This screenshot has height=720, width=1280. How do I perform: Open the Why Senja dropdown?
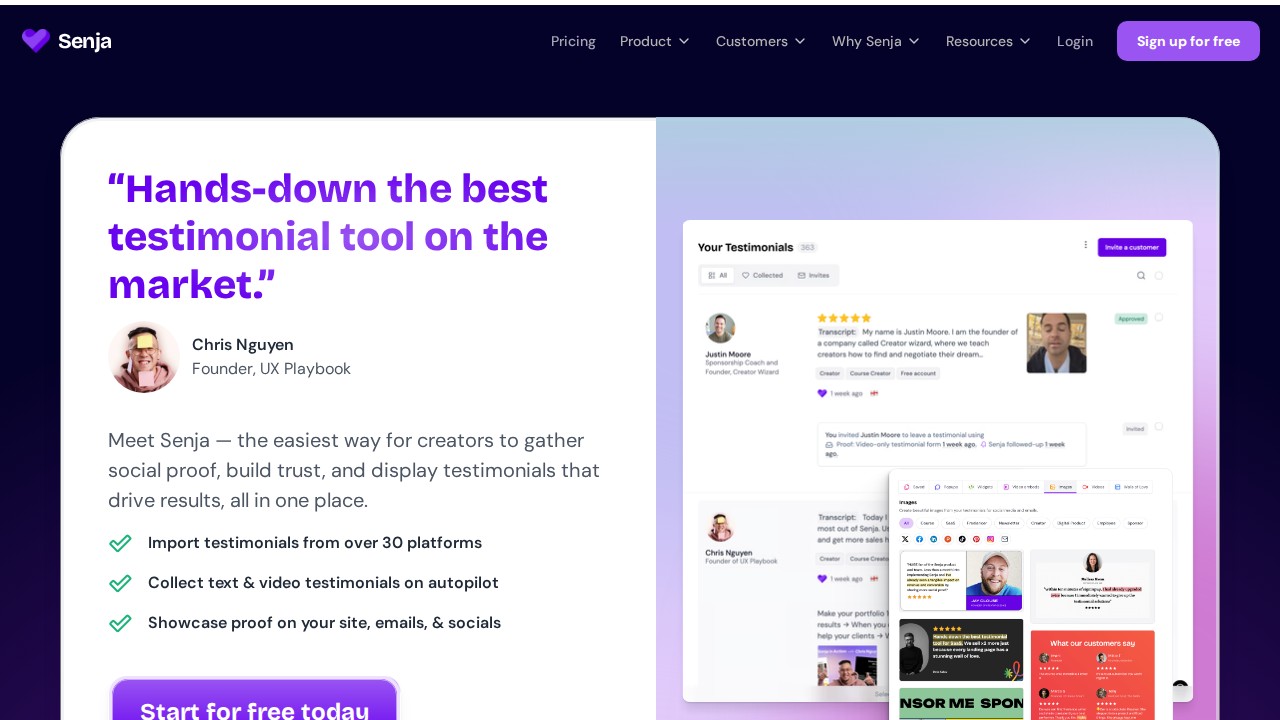point(876,41)
